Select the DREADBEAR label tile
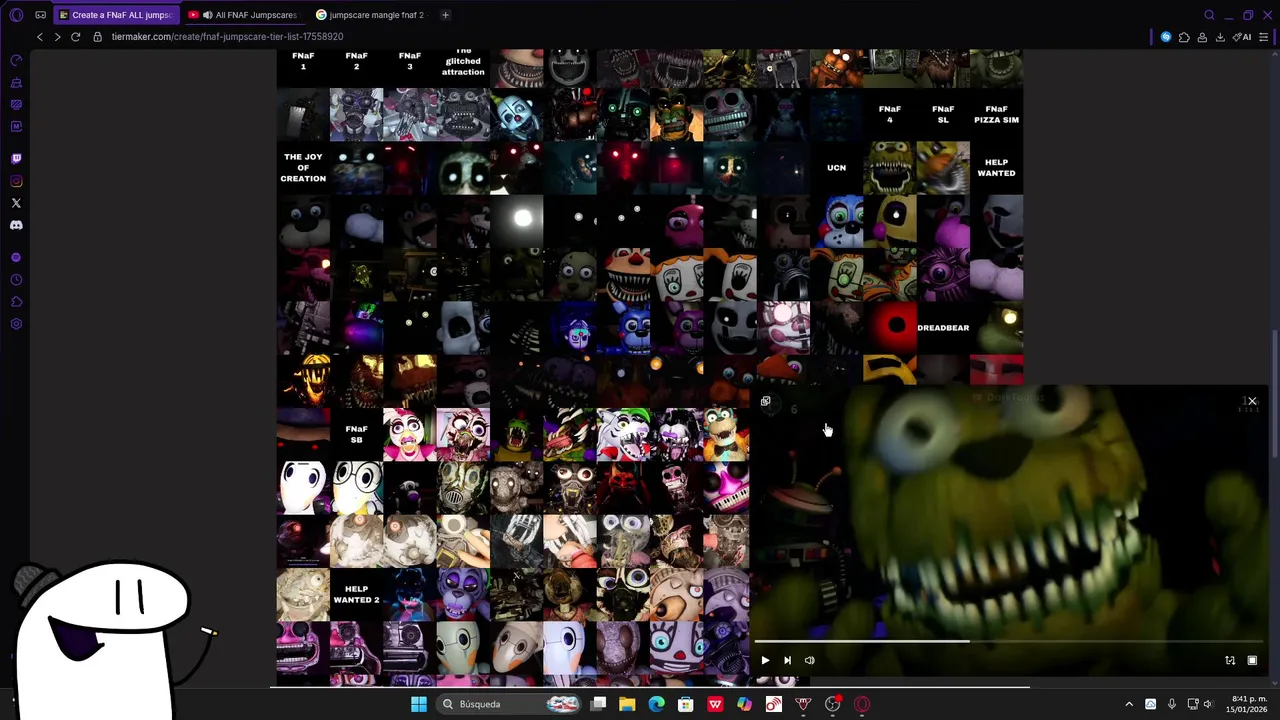Viewport: 1280px width, 720px height. 943,328
